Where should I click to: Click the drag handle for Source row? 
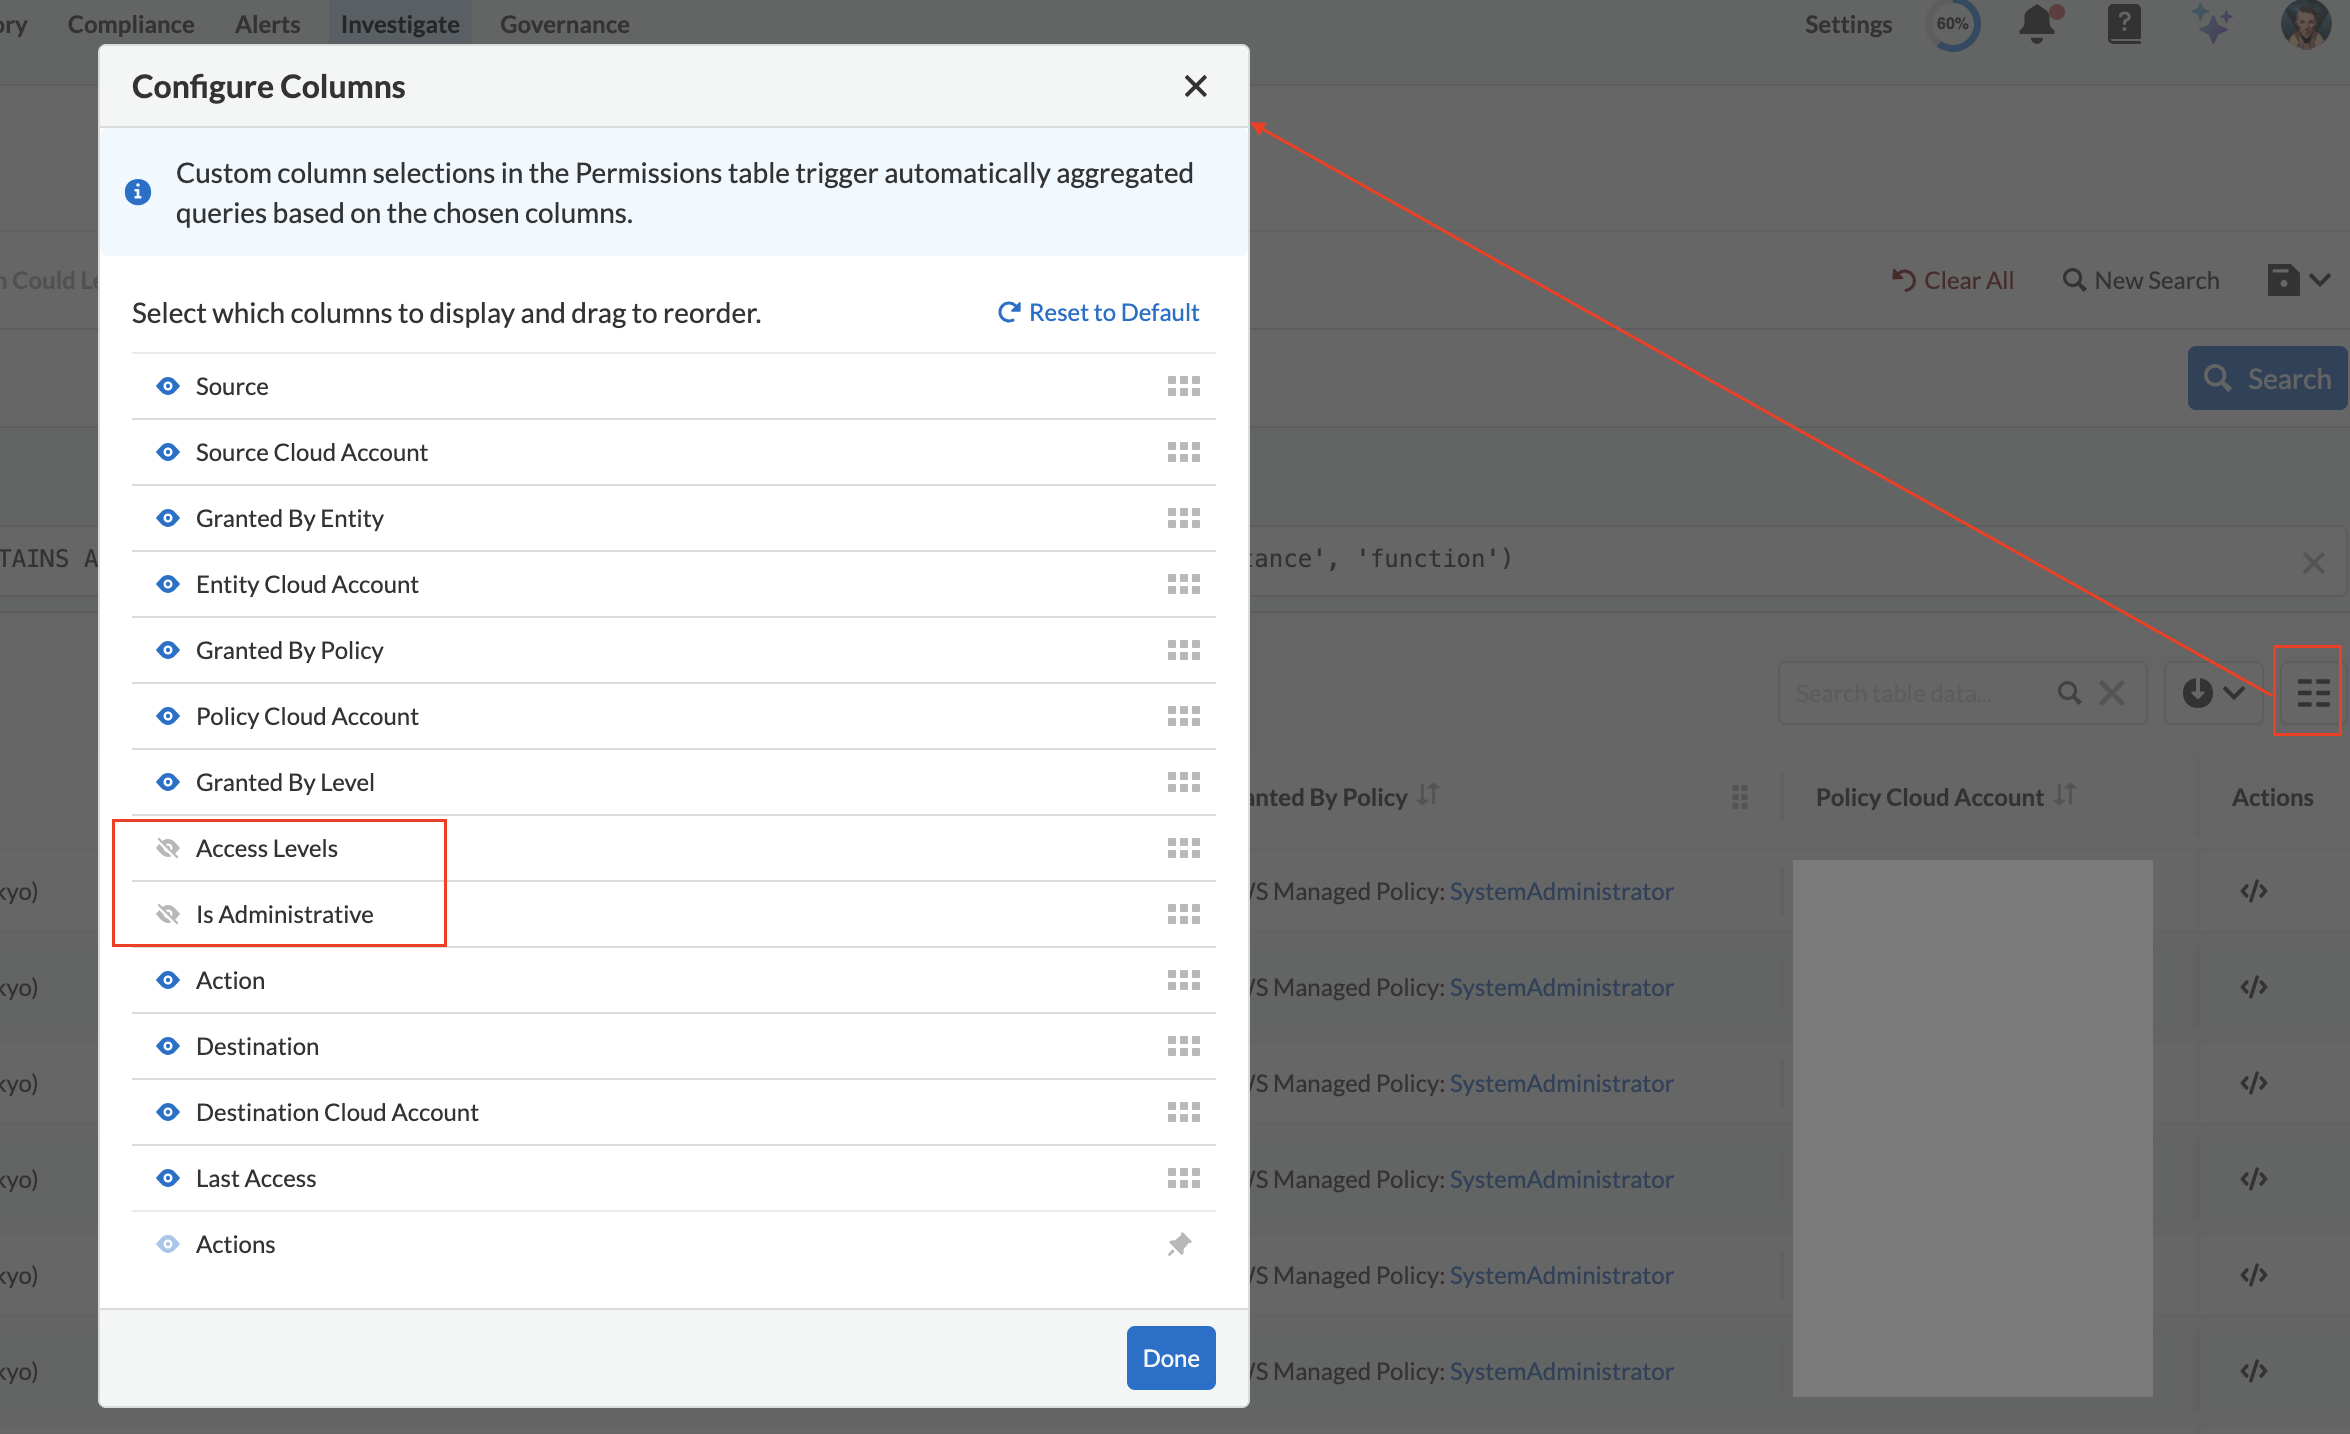click(1183, 386)
